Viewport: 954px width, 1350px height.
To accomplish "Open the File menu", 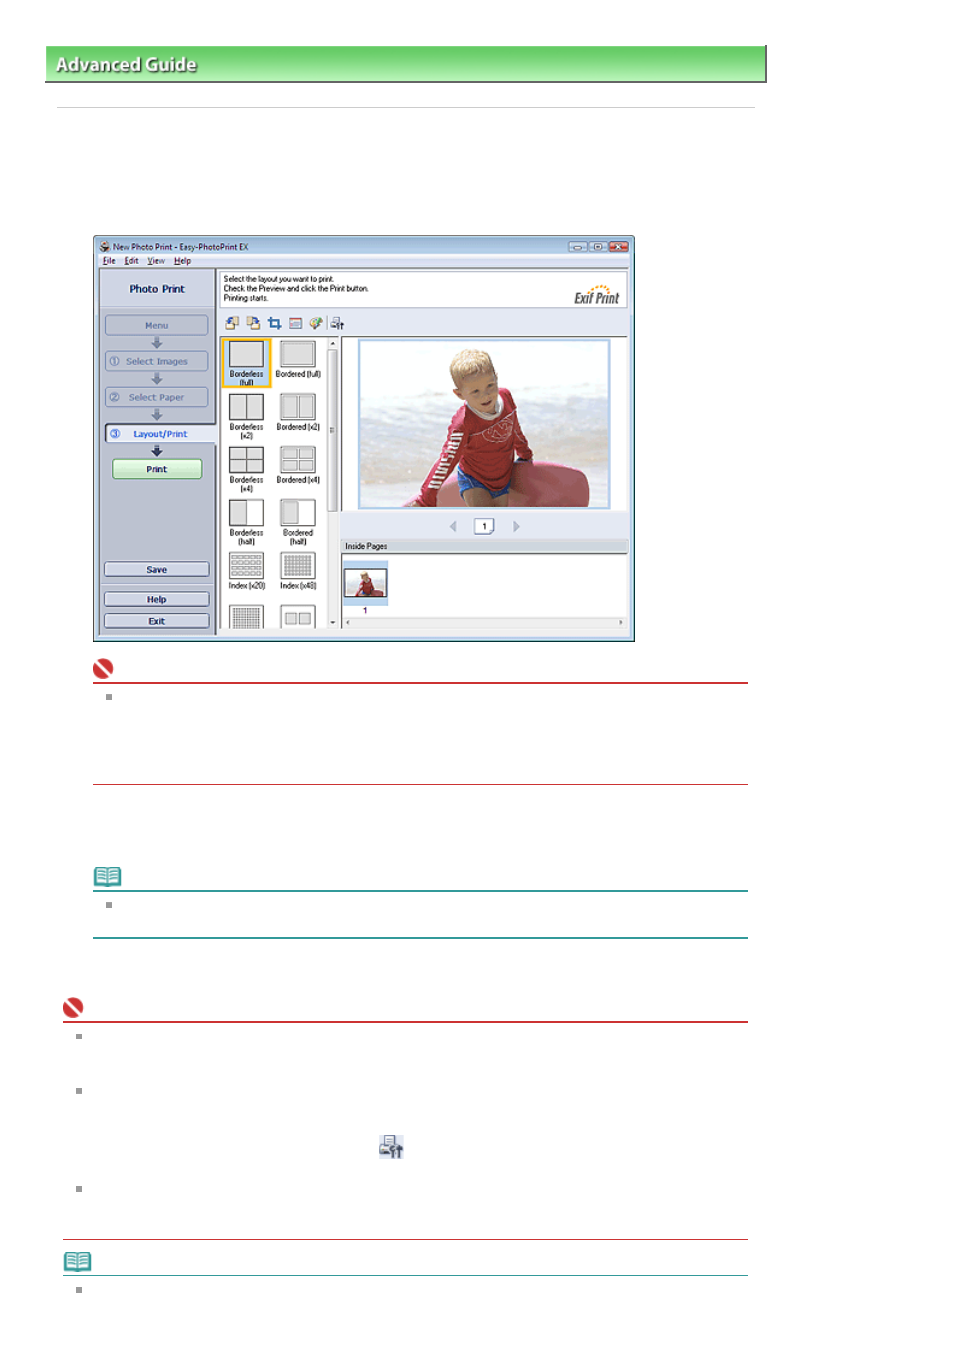I will [x=109, y=261].
